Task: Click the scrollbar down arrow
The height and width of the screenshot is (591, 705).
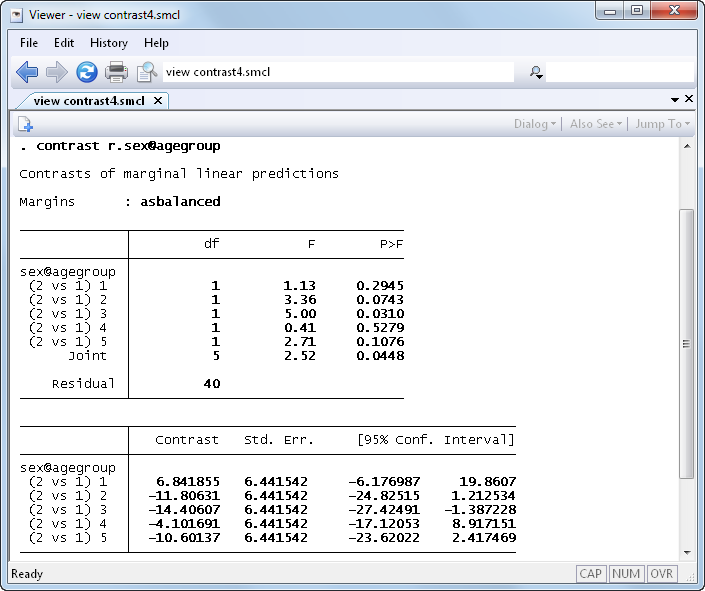Action: [687, 552]
